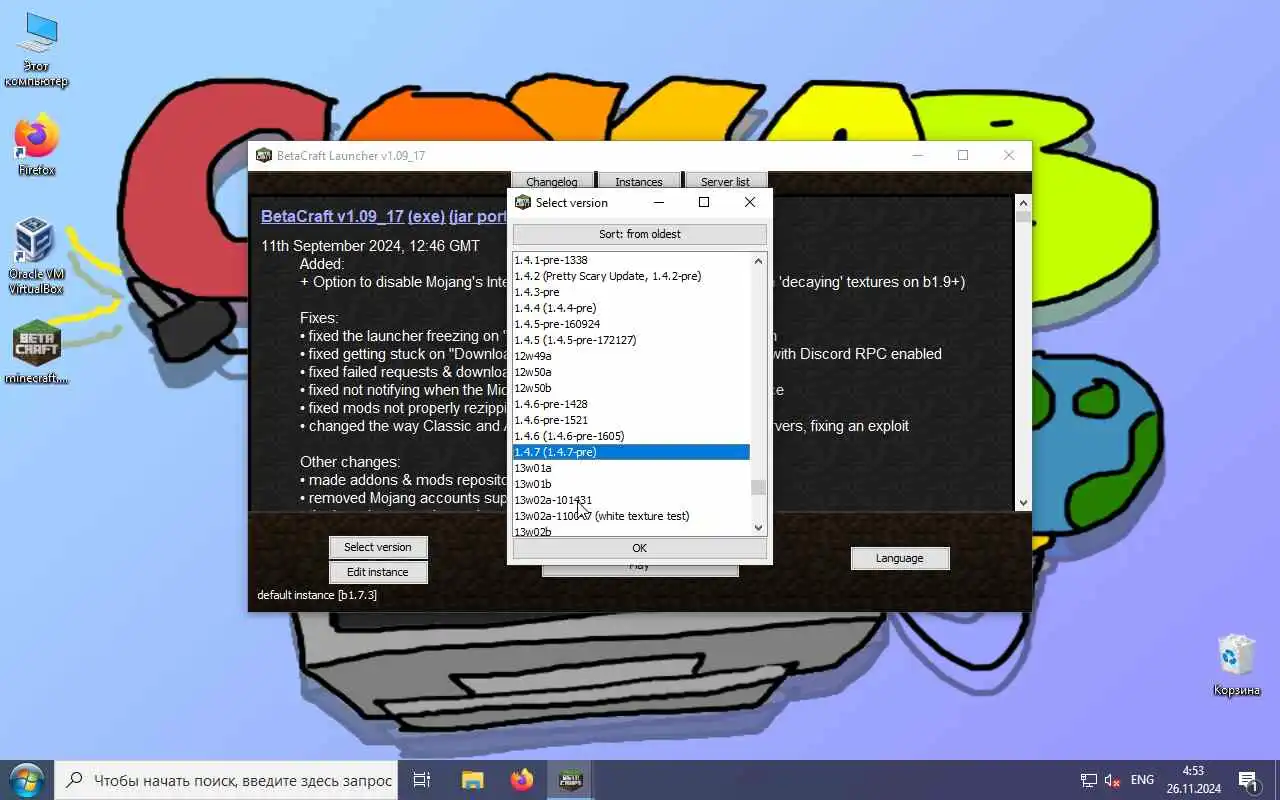The height and width of the screenshot is (800, 1280).
Task: Open the BetaCraft minecraft desktop icon
Action: point(36,352)
